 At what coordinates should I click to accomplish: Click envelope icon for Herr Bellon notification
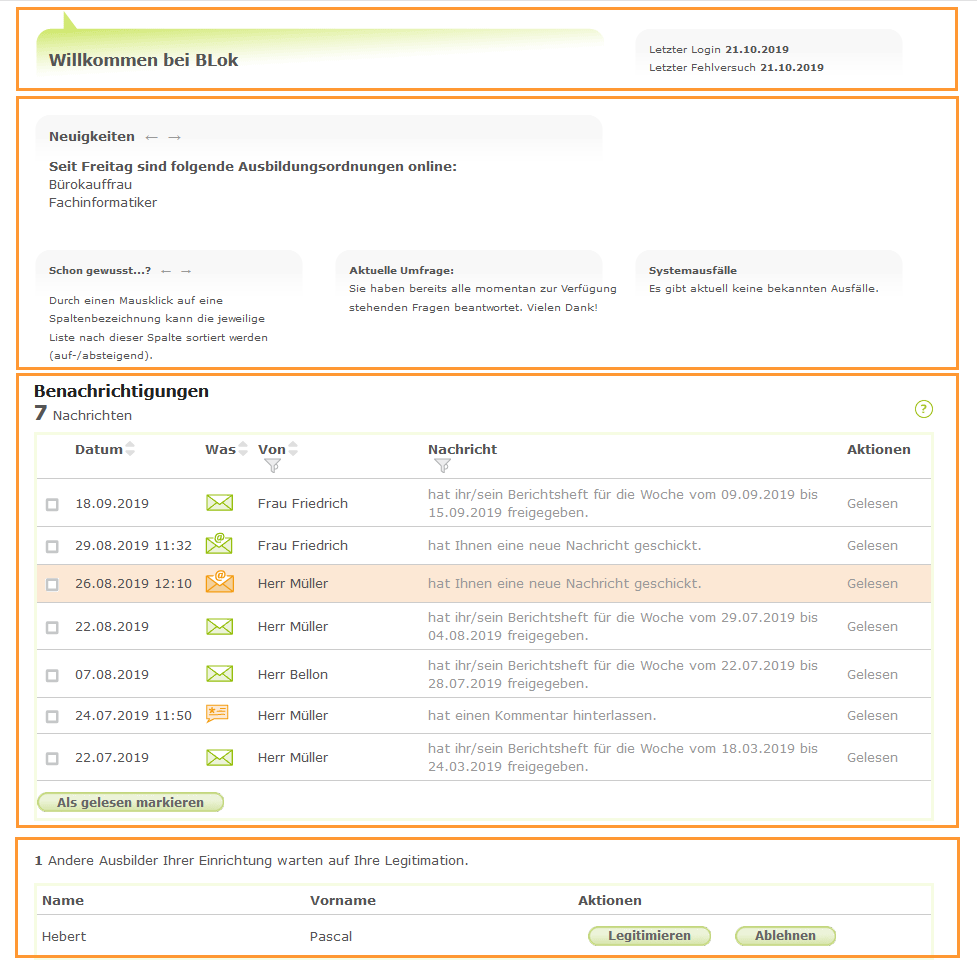coord(219,674)
